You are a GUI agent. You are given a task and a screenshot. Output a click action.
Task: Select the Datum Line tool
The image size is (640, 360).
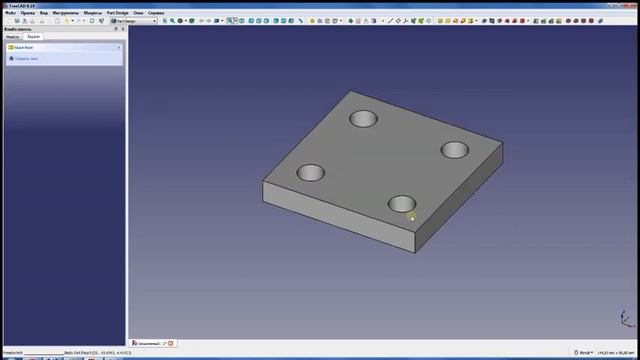[390, 20]
